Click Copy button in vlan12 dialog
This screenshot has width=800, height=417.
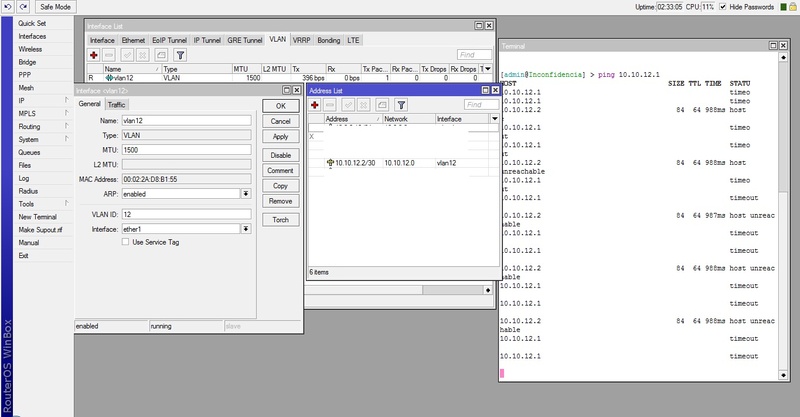coord(281,186)
